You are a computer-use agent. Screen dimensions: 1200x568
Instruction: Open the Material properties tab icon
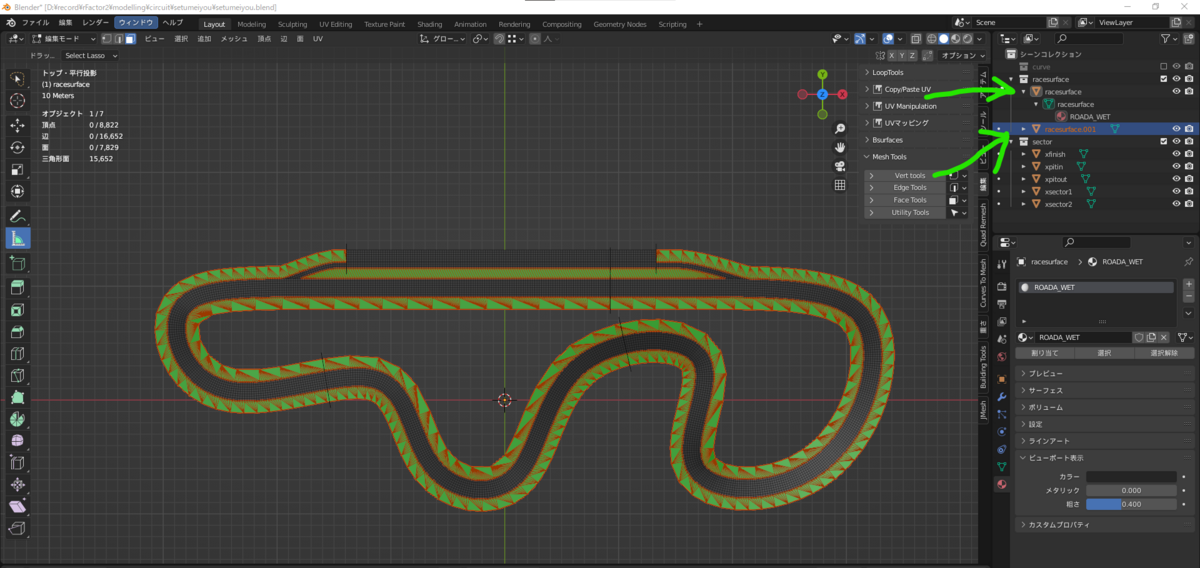[1001, 484]
